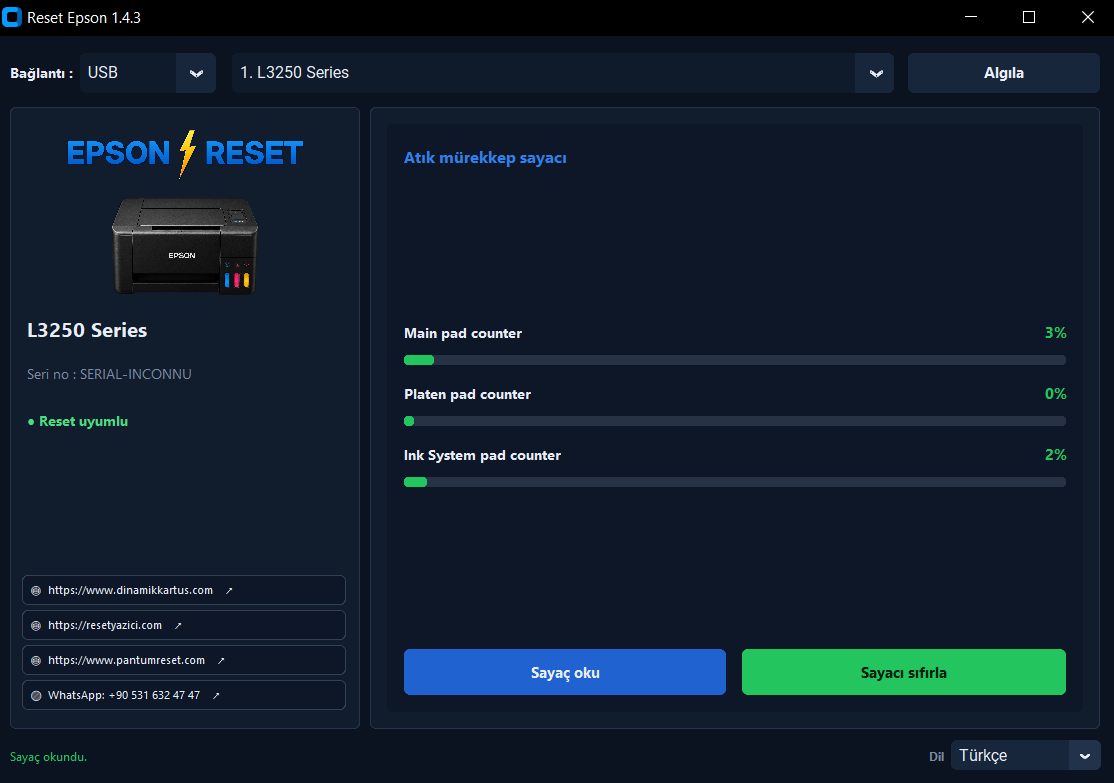Viewport: 1114px width, 783px height.
Task: Click the 'Atık mürekkep sayacı' heading
Action: [x=485, y=158]
